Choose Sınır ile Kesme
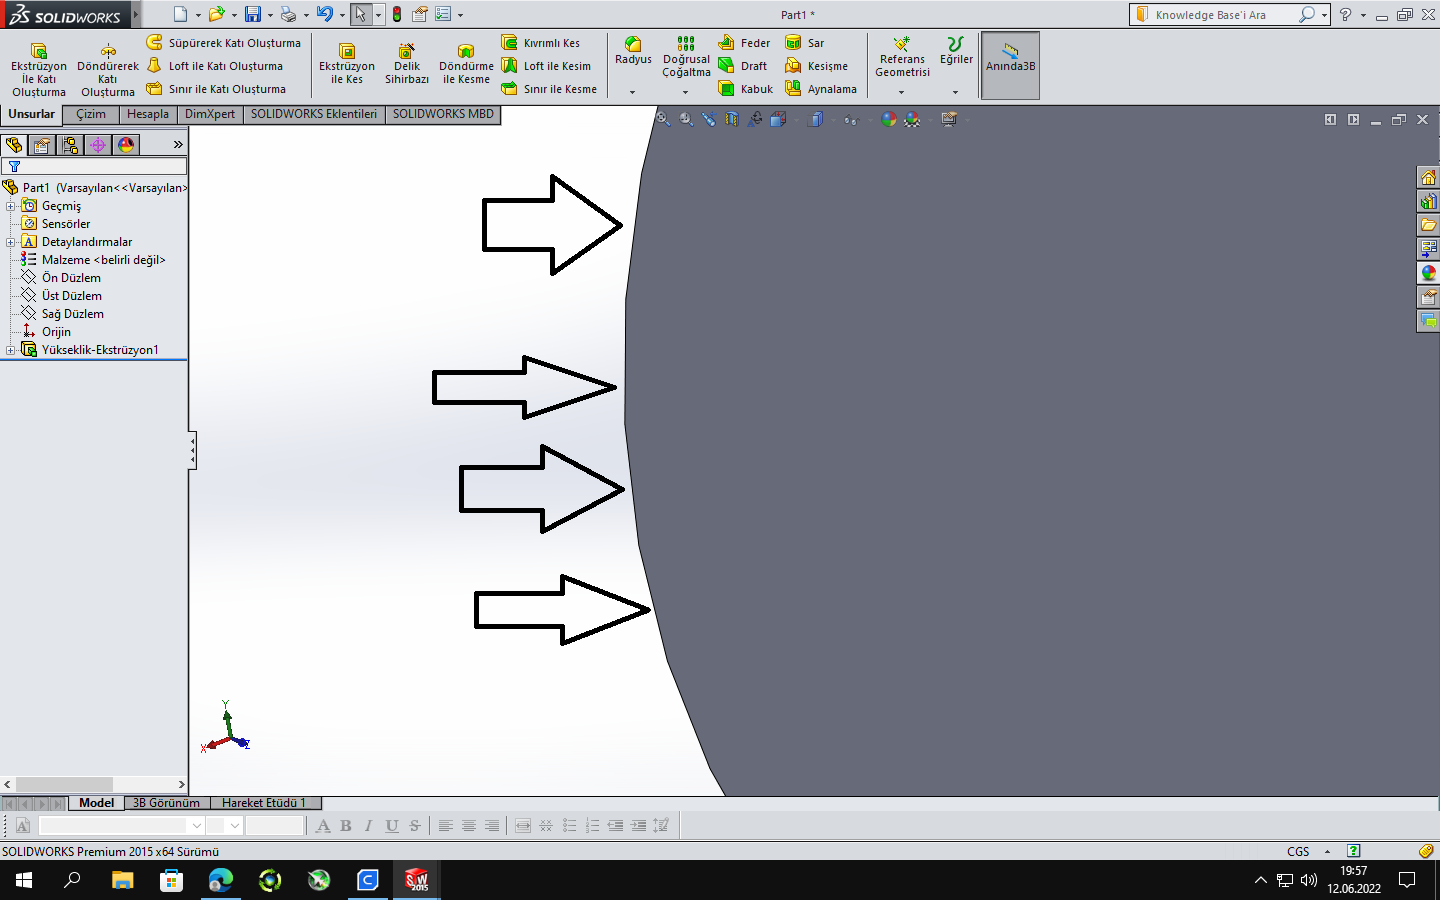The height and width of the screenshot is (900, 1440). click(549, 89)
